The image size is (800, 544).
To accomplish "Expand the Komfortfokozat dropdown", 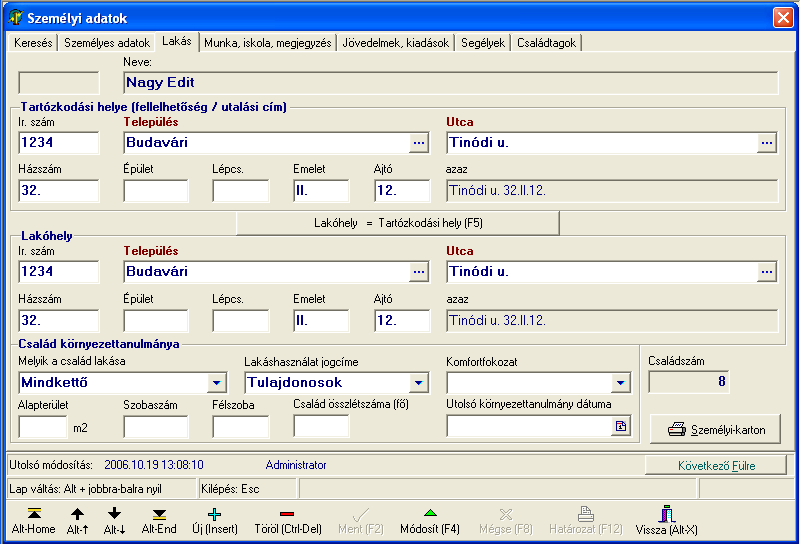I will tap(620, 383).
